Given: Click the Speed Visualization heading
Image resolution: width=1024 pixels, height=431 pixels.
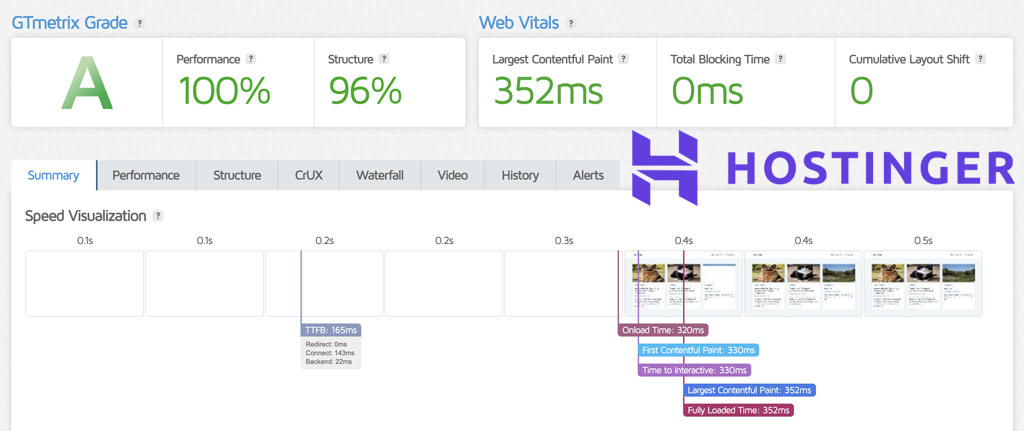Looking at the screenshot, I should click(86, 216).
